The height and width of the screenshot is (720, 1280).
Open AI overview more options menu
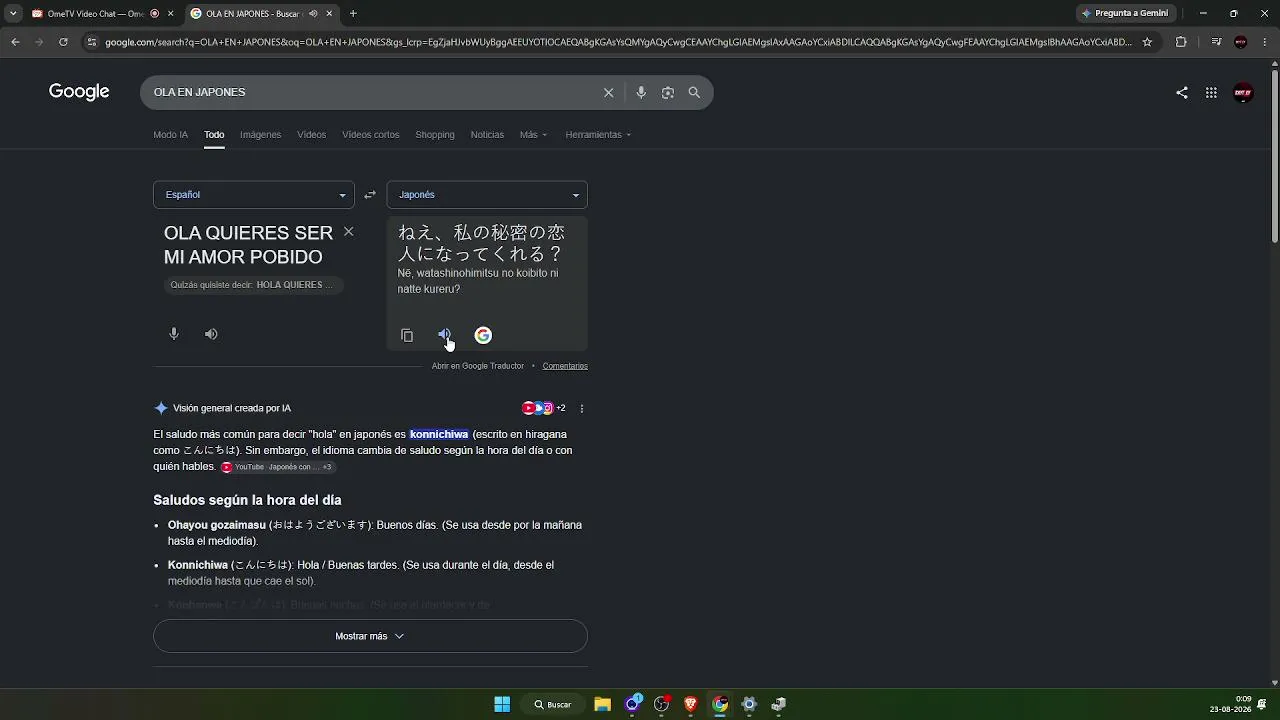tap(582, 408)
